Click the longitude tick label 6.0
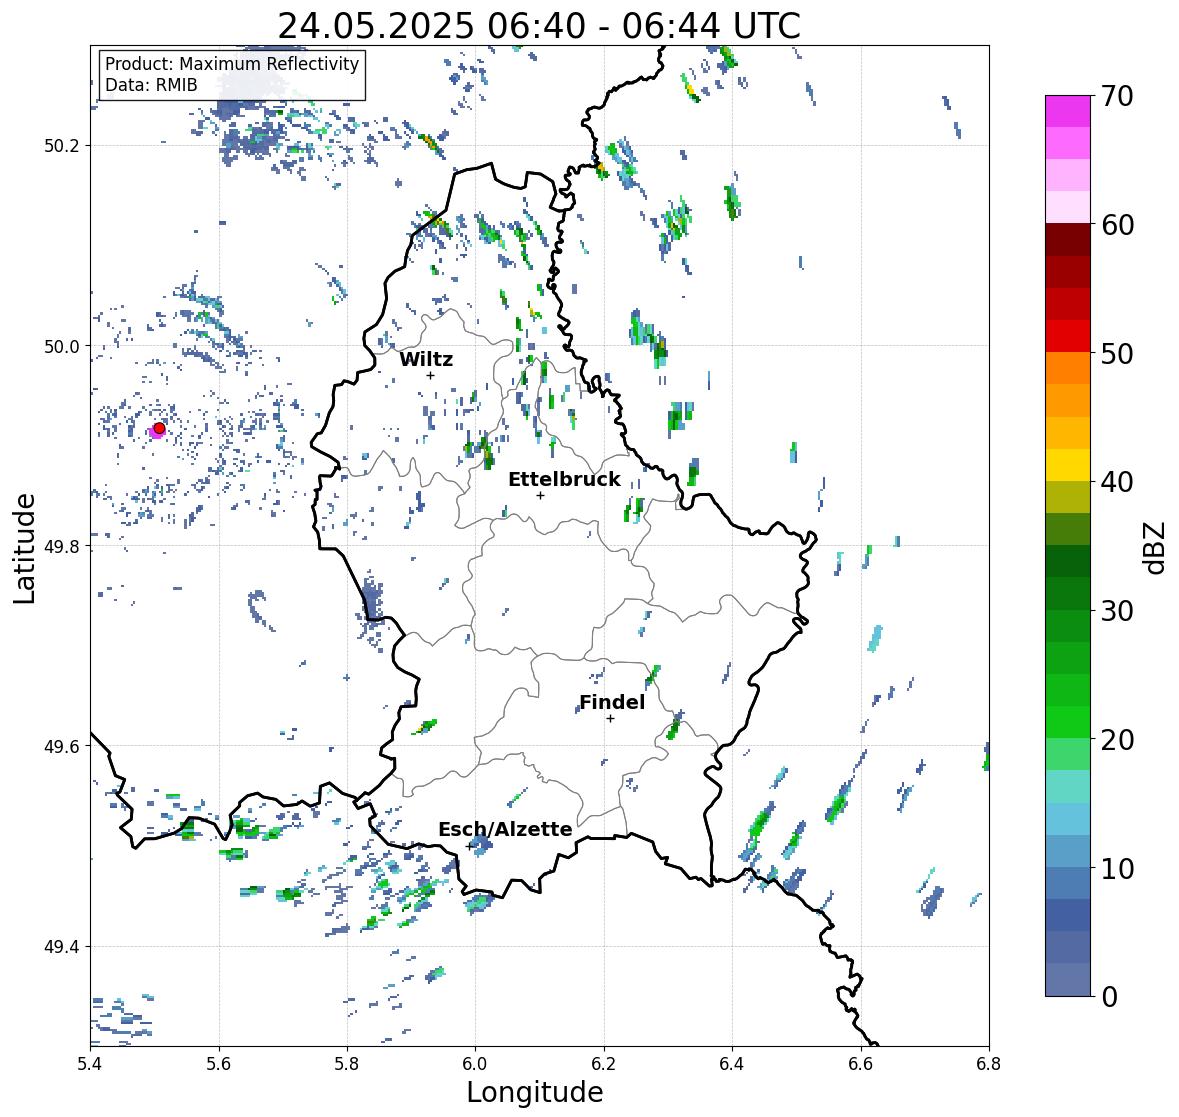This screenshot has width=1179, height=1117. pos(475,1064)
